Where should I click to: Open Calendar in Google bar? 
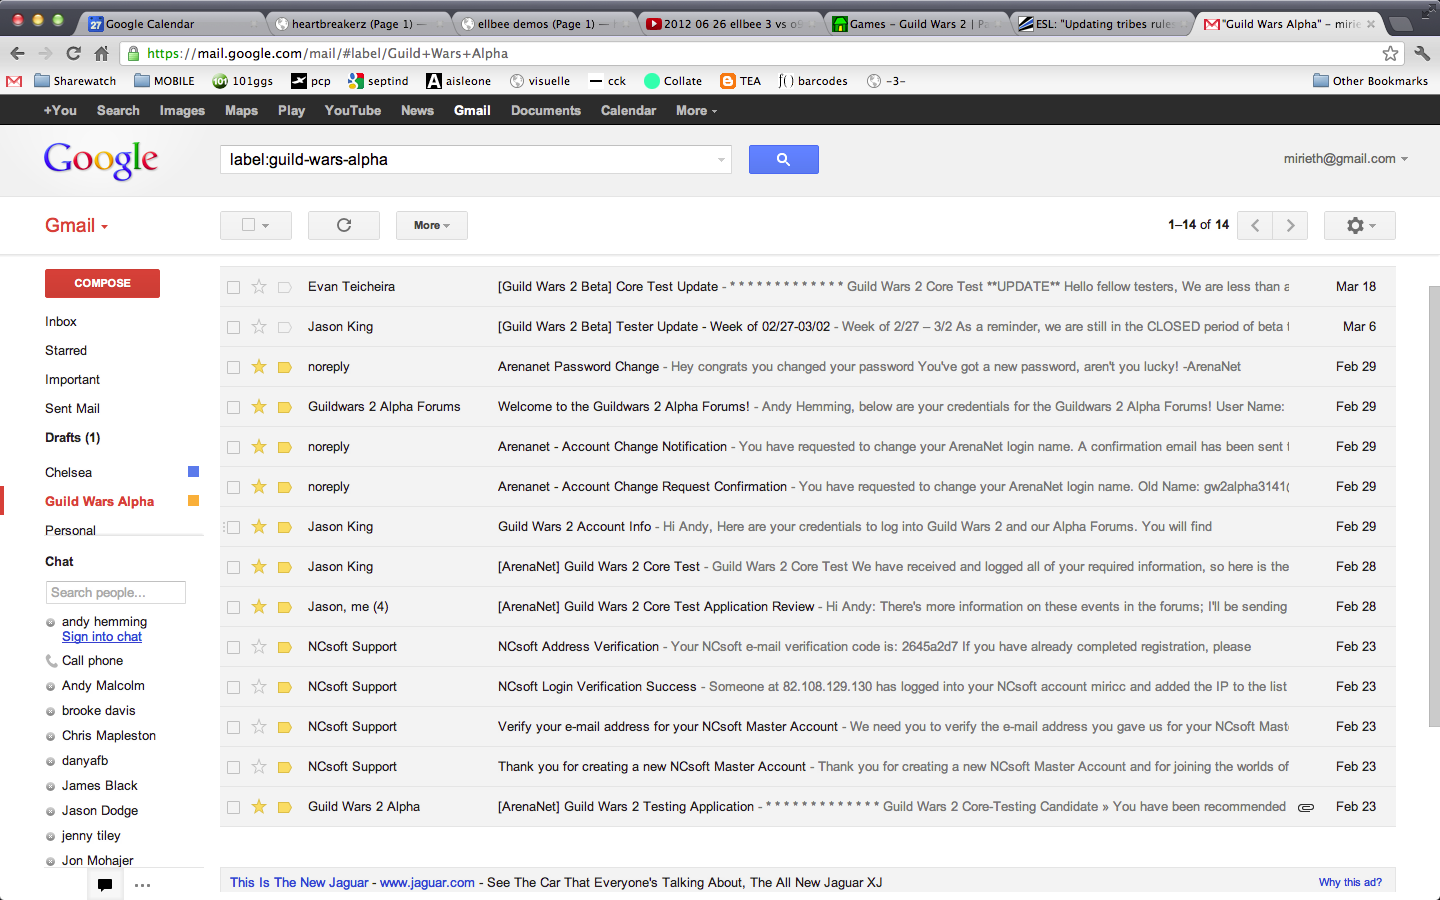pos(628,110)
